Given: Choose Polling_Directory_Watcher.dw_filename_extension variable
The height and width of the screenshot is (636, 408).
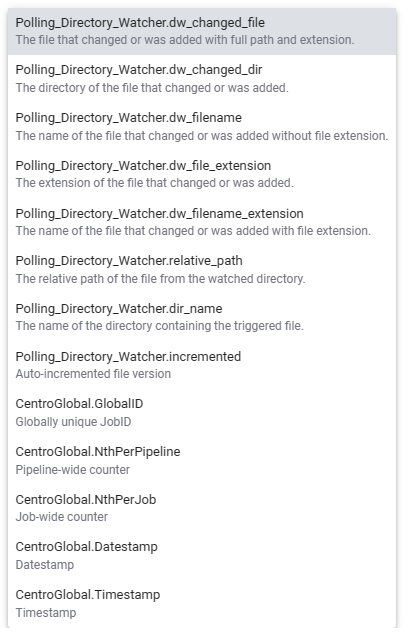Looking at the screenshot, I should 202,222.
